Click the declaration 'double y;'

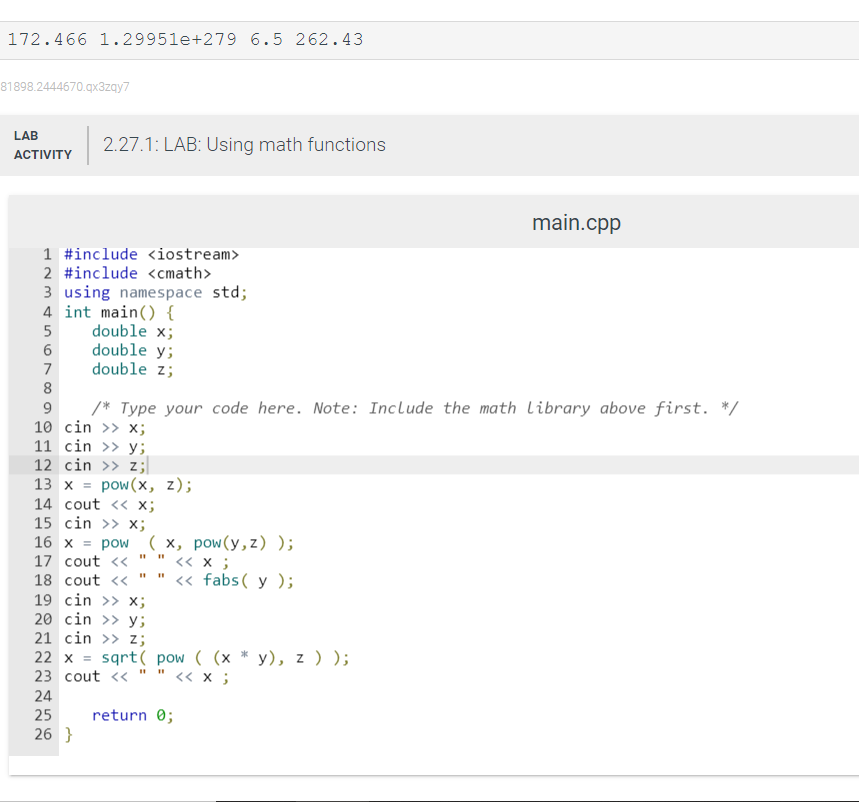coord(133,351)
